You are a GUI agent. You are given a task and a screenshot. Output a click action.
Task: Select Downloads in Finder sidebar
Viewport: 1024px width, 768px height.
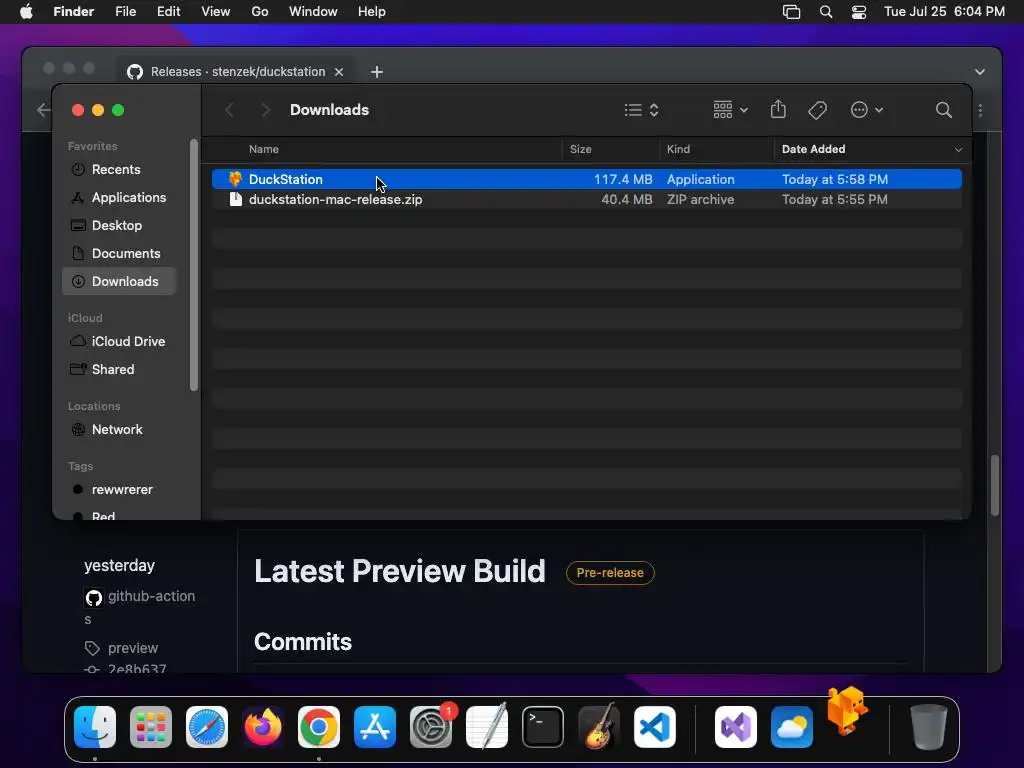(119, 281)
